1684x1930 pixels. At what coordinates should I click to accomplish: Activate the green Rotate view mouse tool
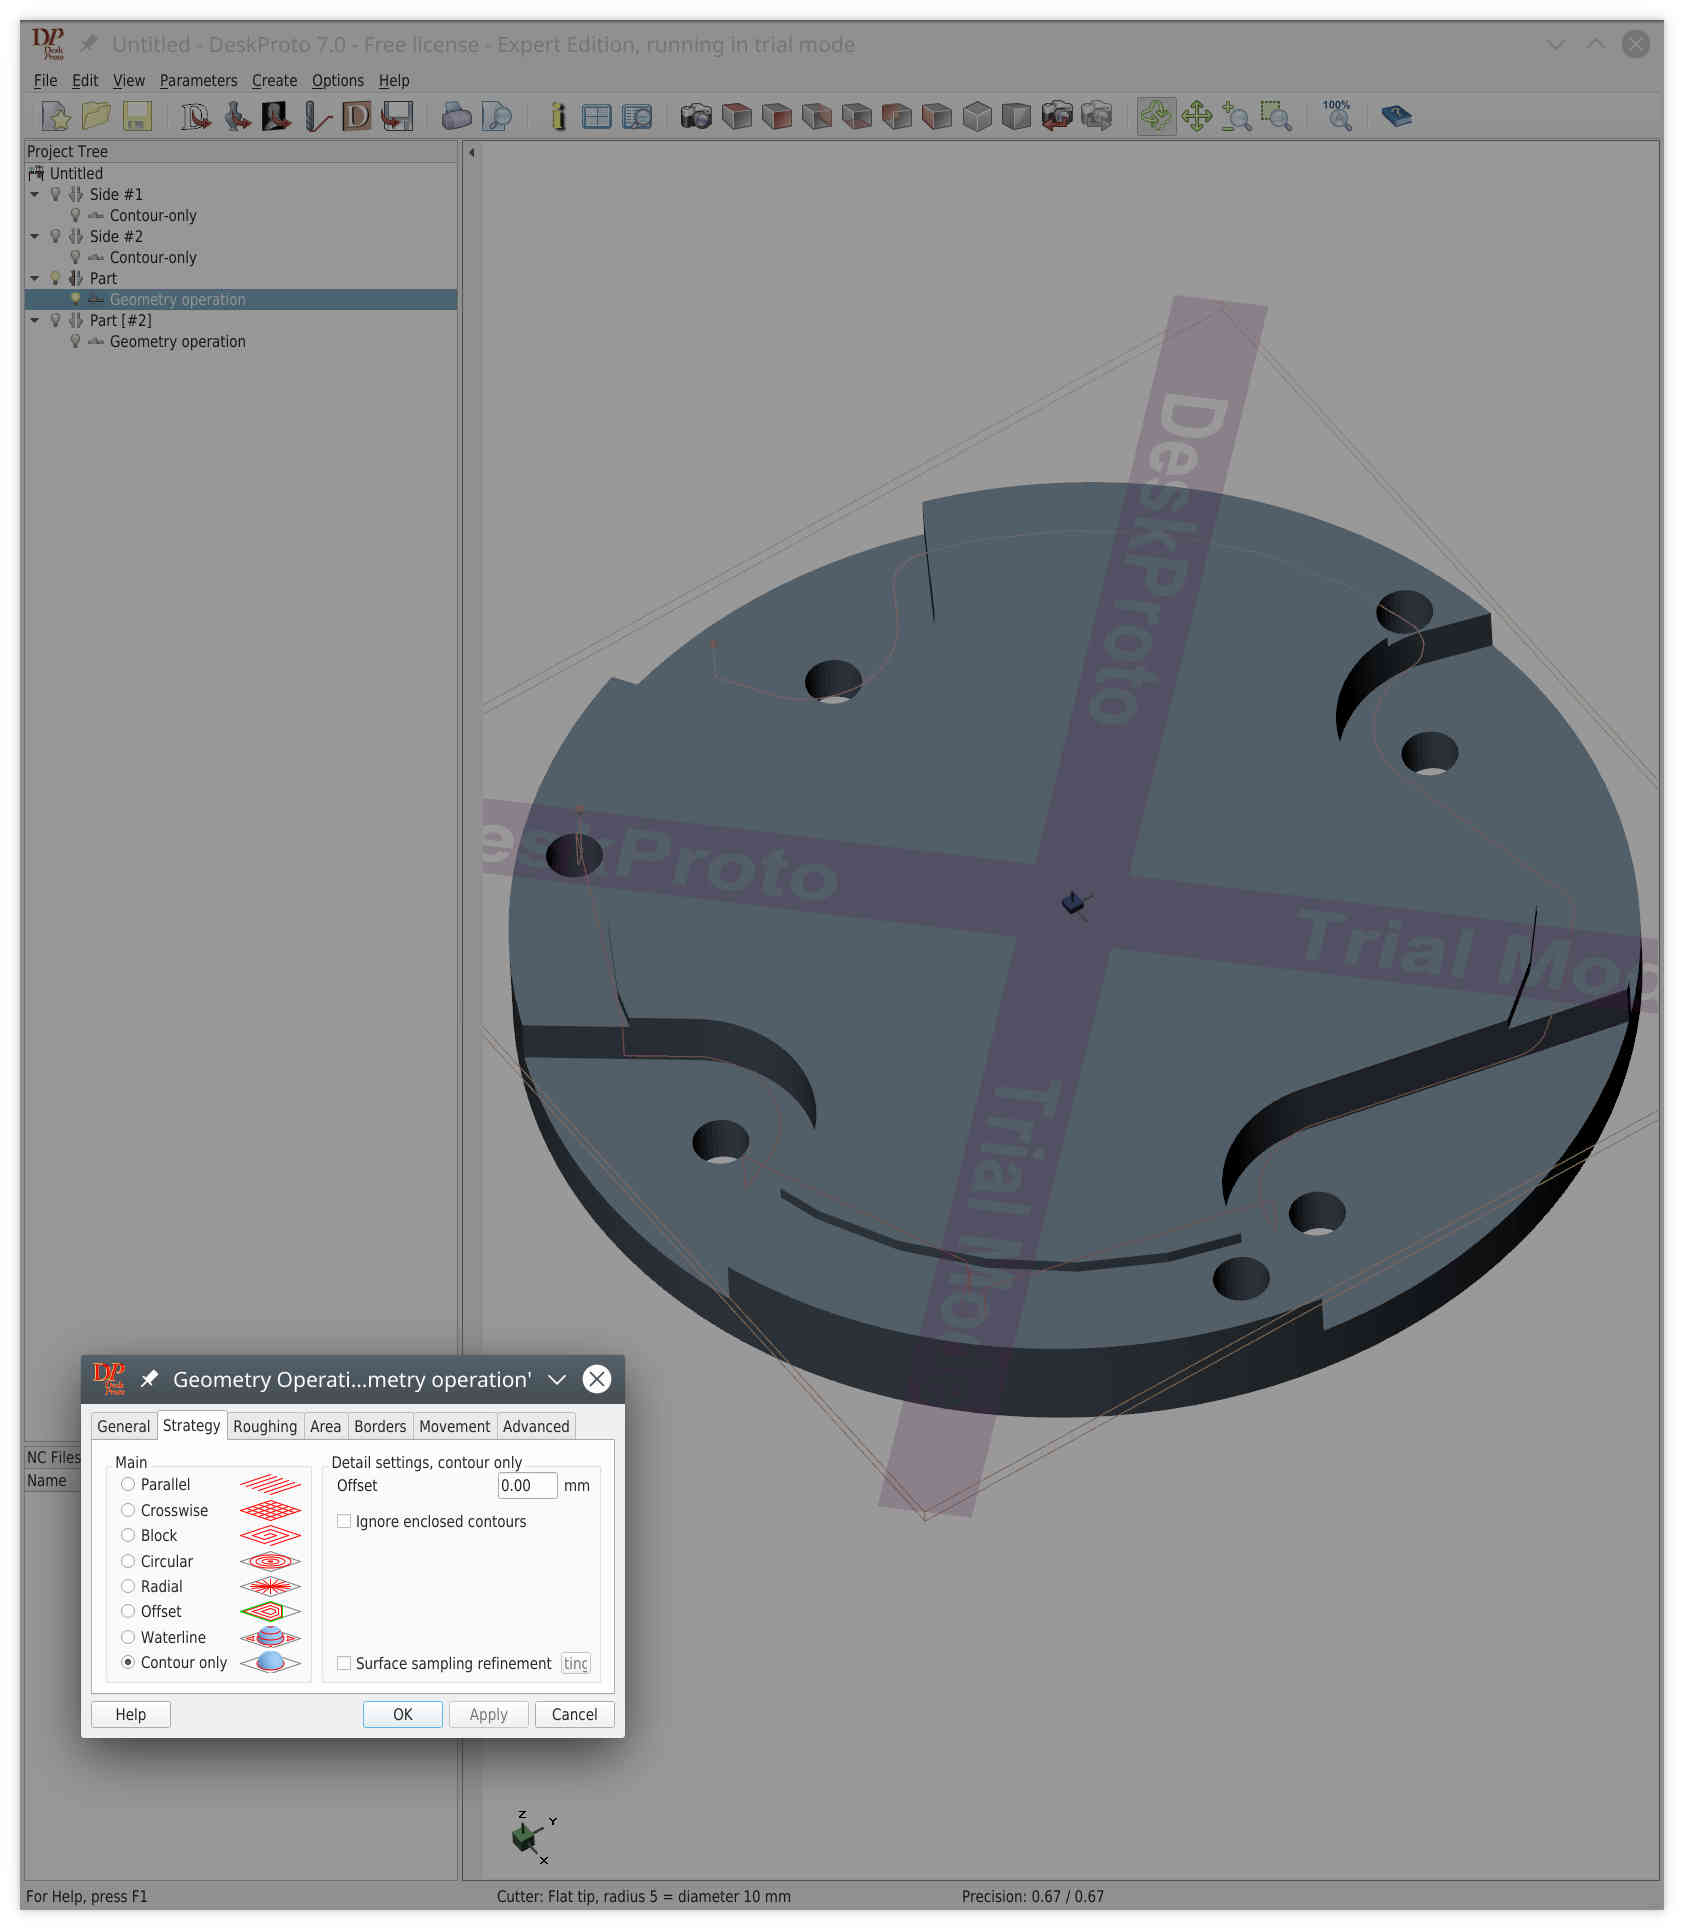1157,116
